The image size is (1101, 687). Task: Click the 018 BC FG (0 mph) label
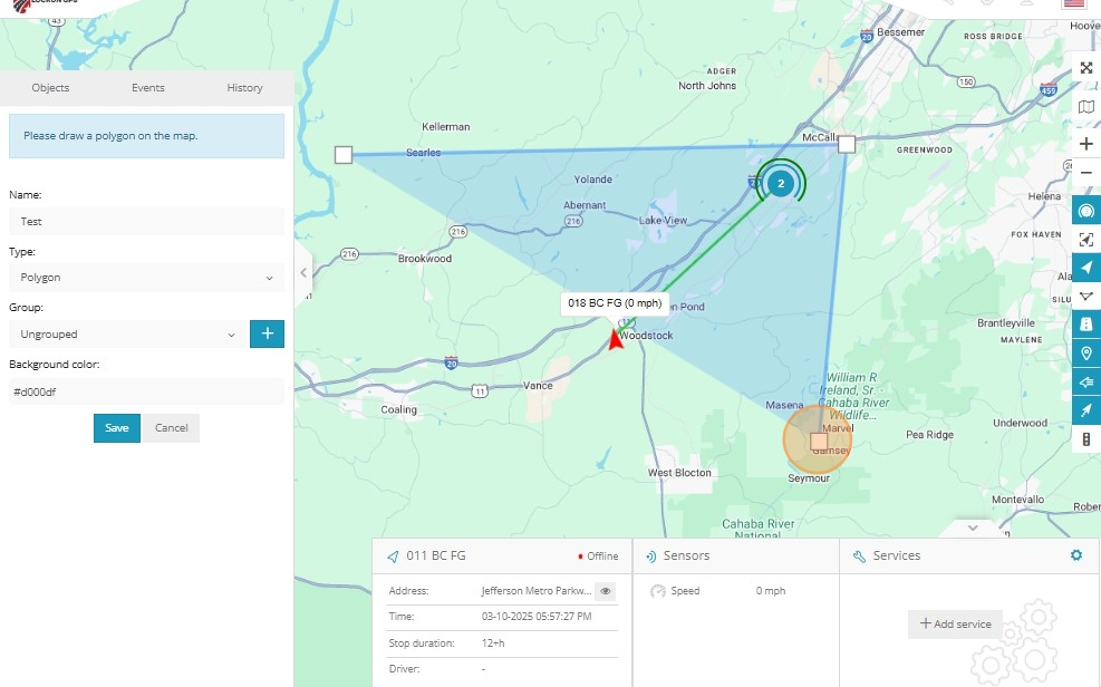click(614, 303)
